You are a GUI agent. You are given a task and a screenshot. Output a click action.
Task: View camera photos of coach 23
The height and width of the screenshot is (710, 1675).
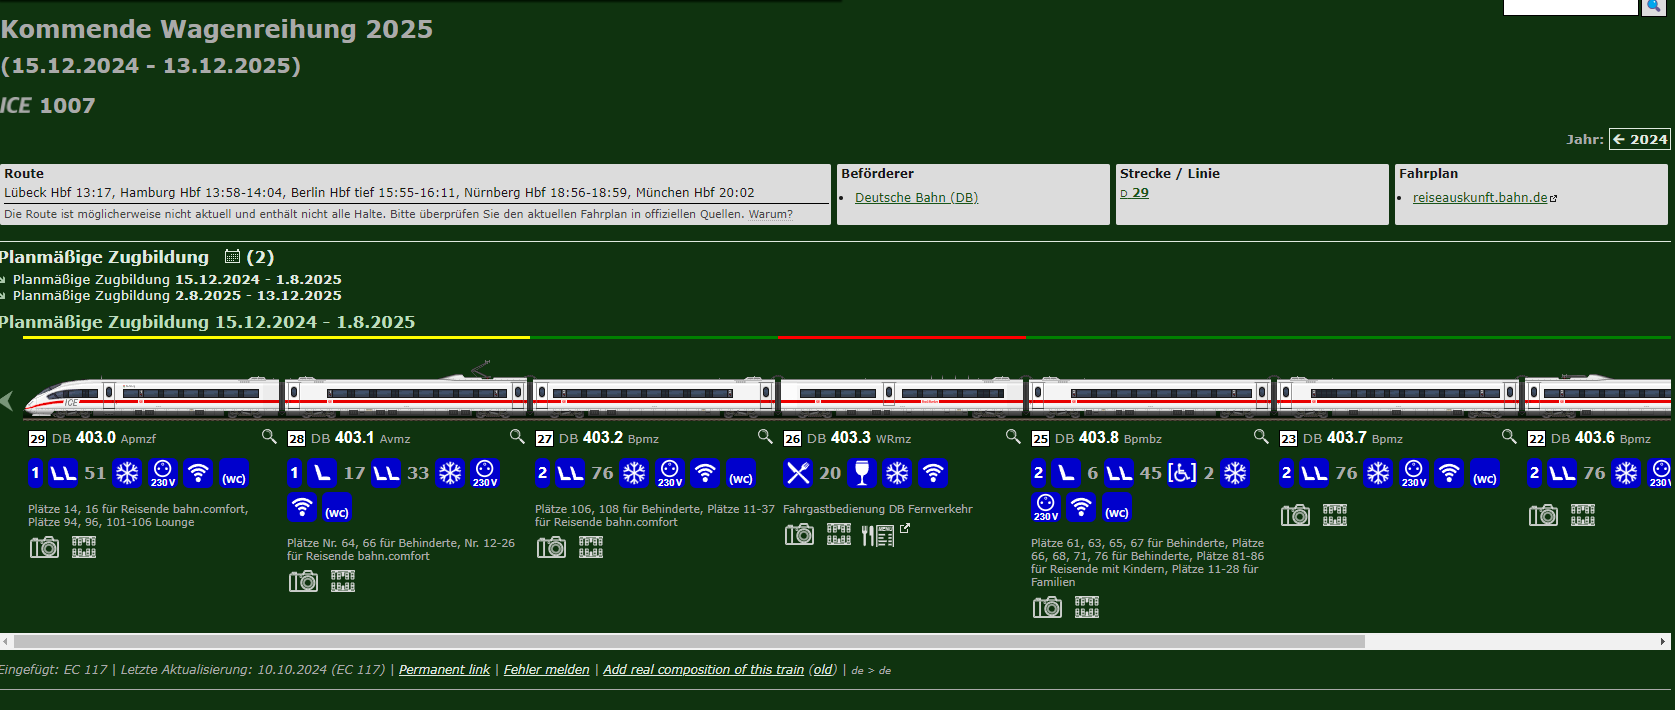pos(1295,515)
